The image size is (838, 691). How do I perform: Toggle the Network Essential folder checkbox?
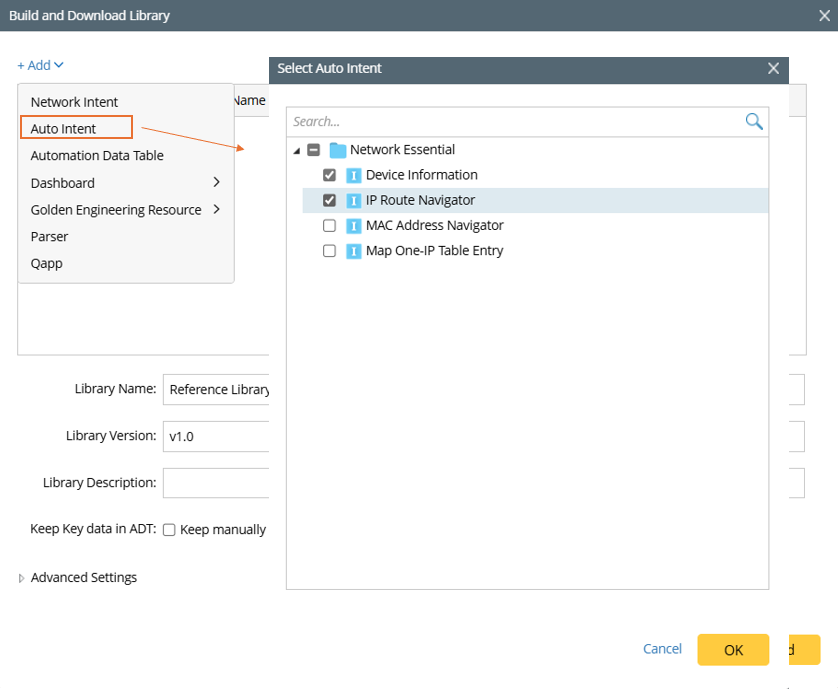tap(313, 150)
